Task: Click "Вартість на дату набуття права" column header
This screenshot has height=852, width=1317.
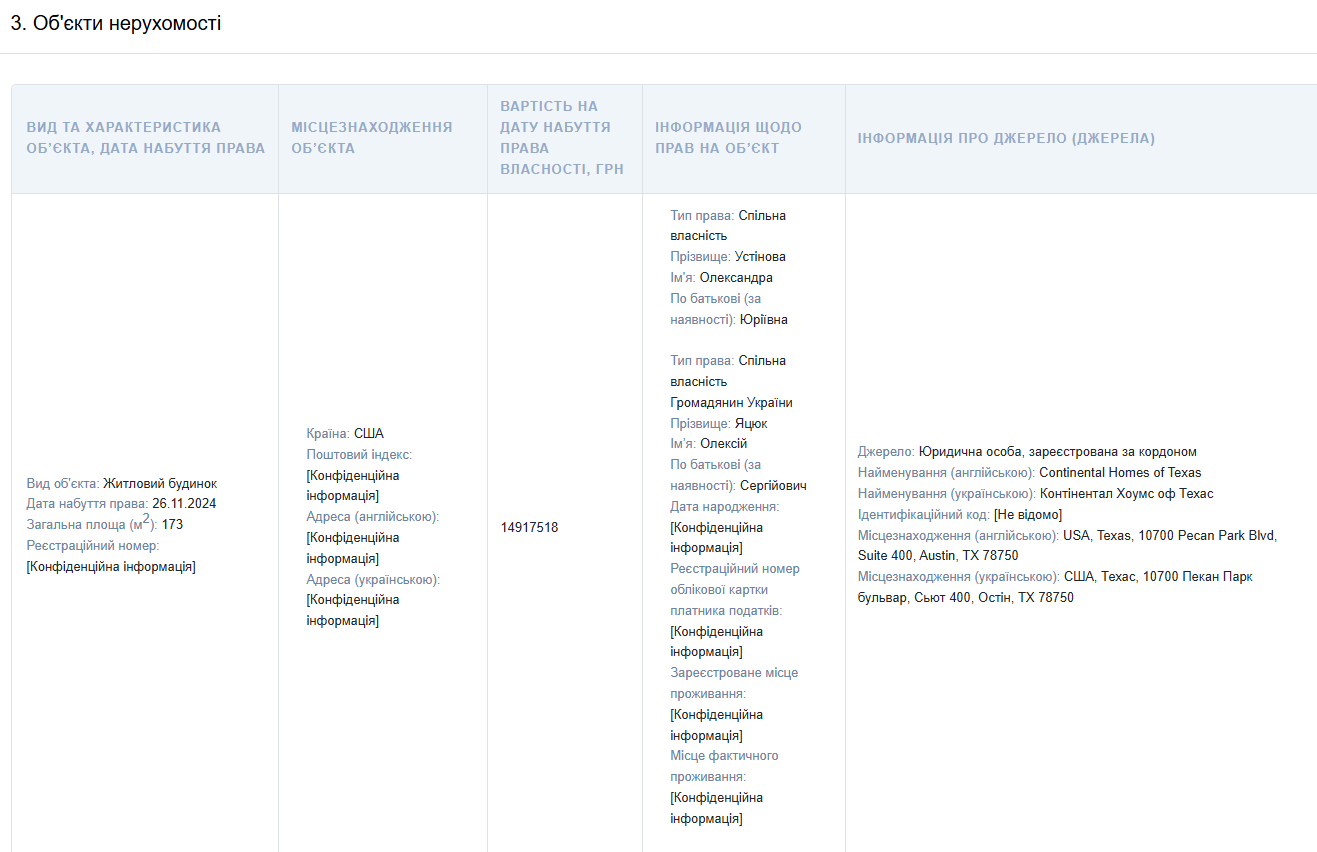Action: tap(562, 138)
